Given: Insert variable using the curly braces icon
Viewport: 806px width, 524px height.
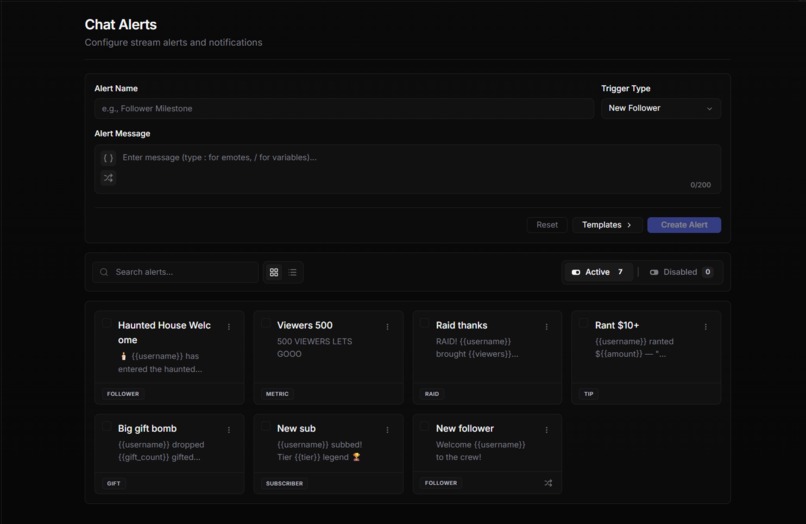Looking at the screenshot, I should (x=108, y=158).
